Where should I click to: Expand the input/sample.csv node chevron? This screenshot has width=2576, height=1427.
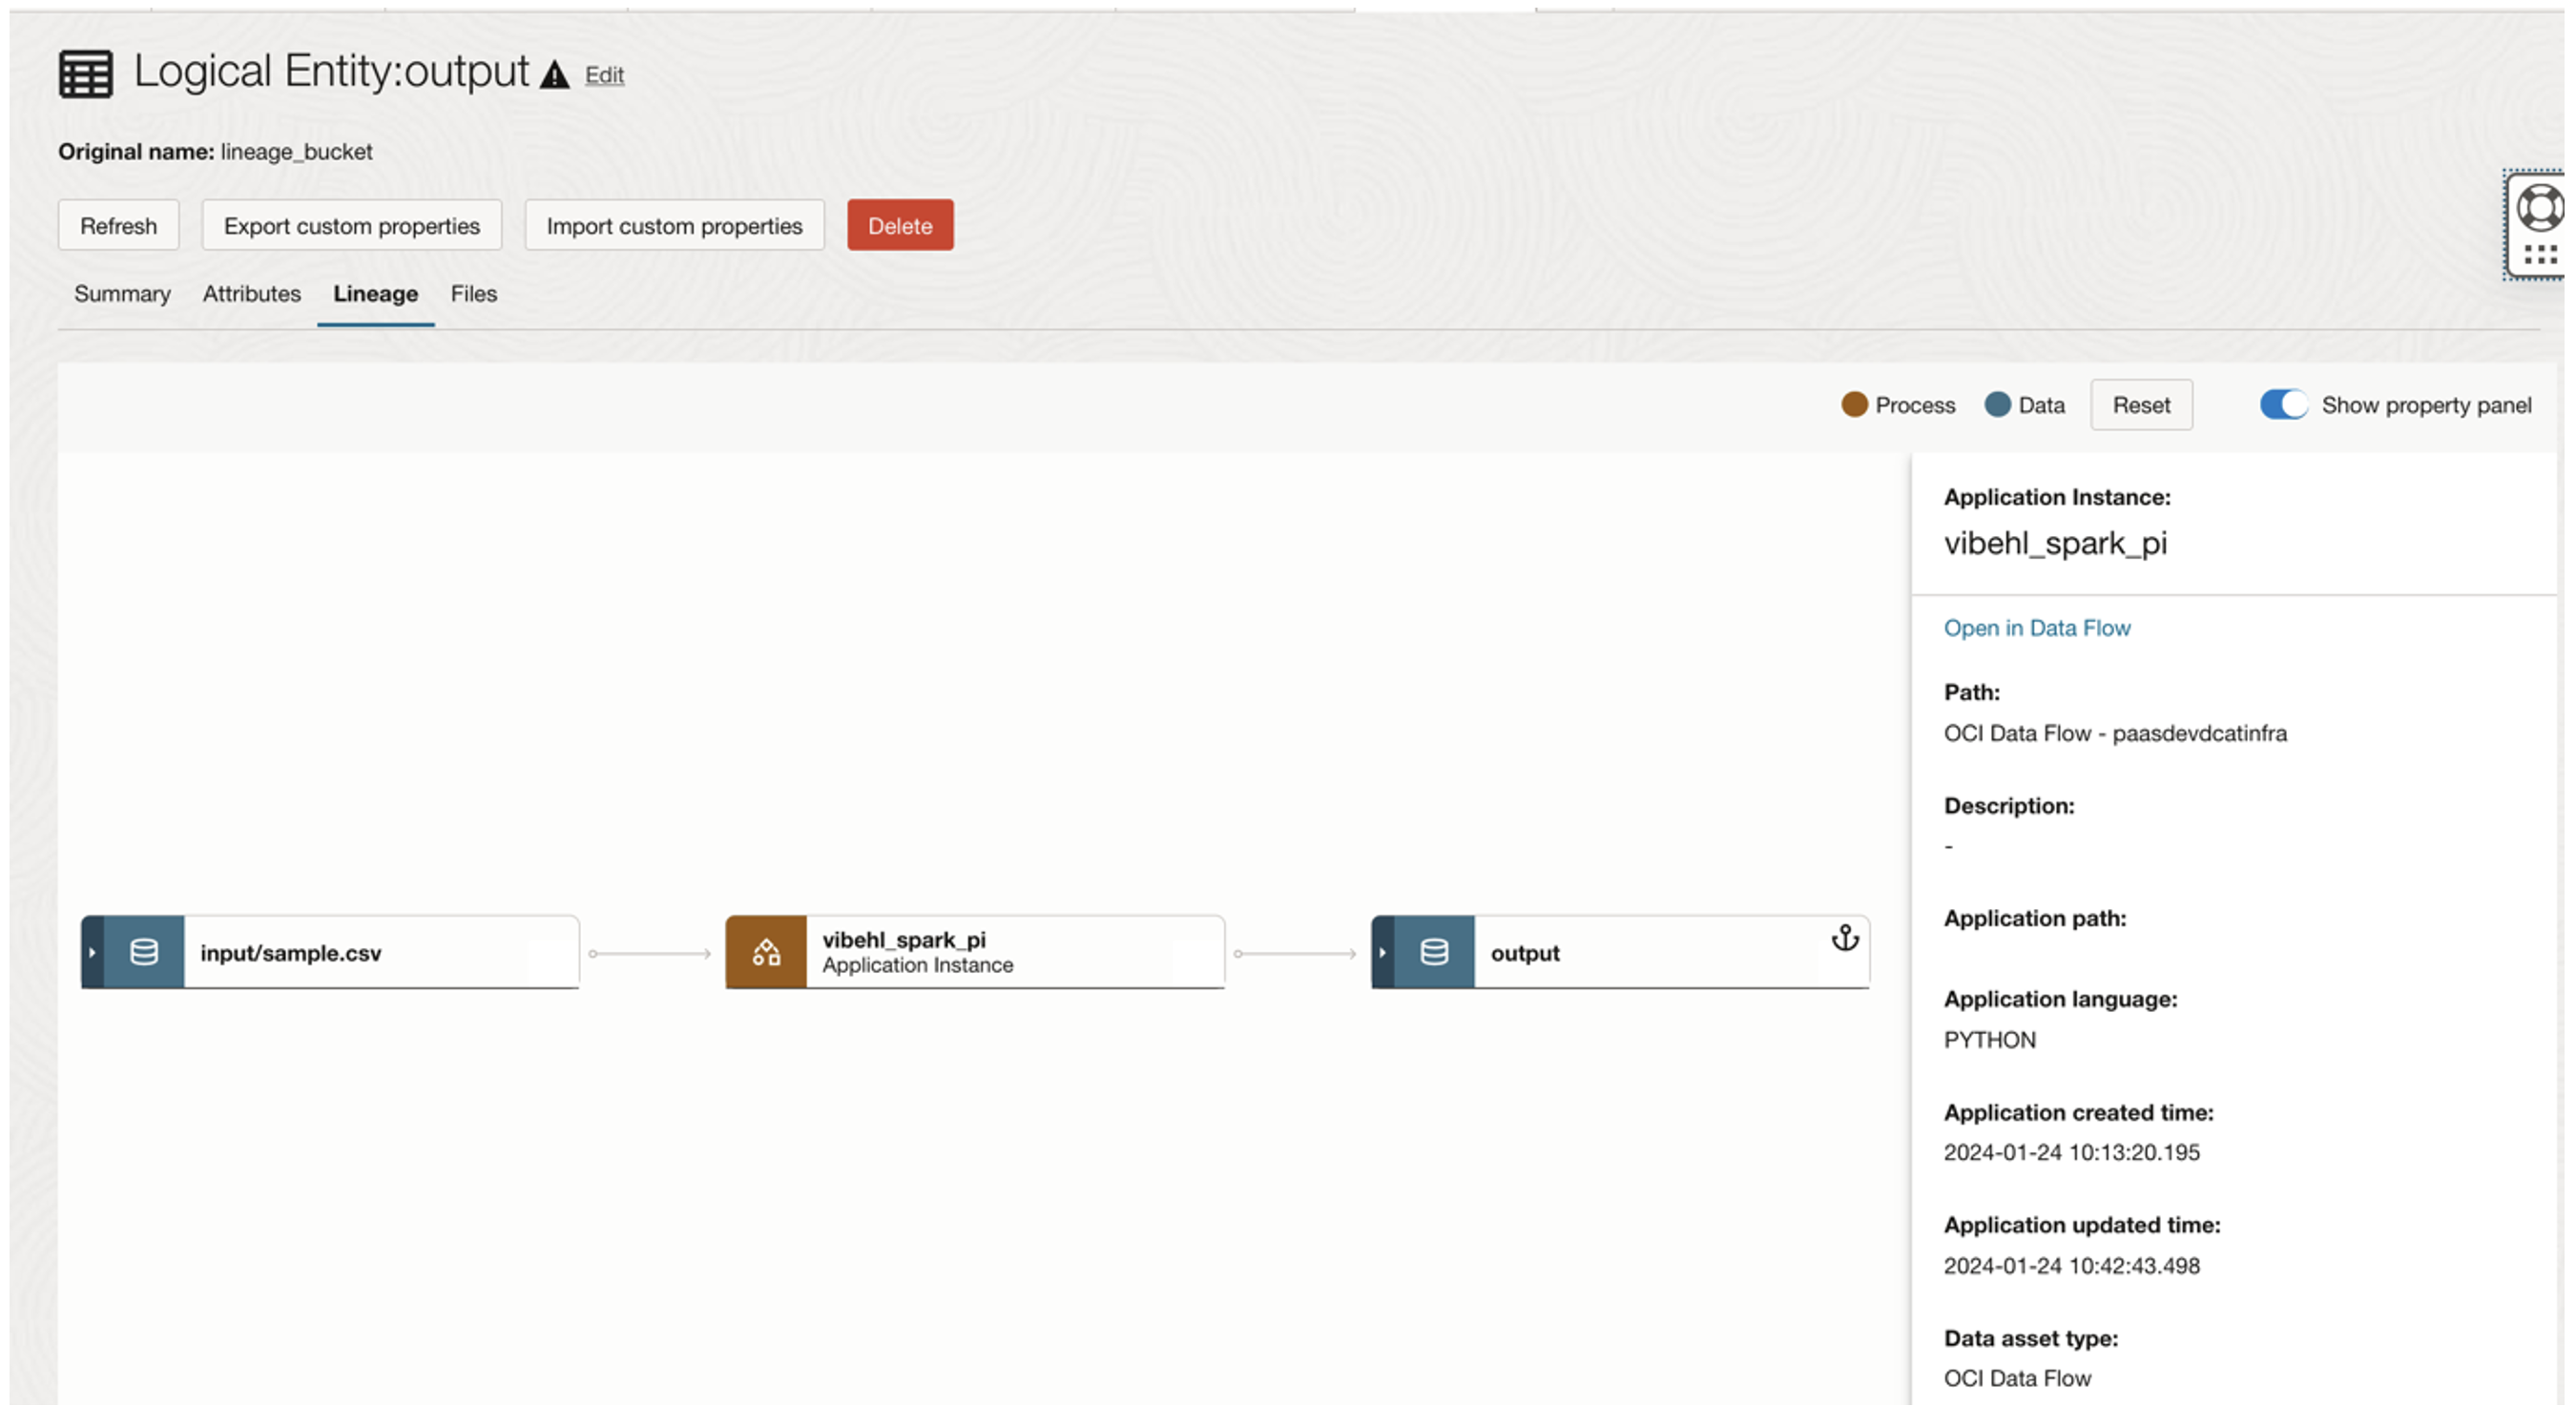[x=91, y=952]
